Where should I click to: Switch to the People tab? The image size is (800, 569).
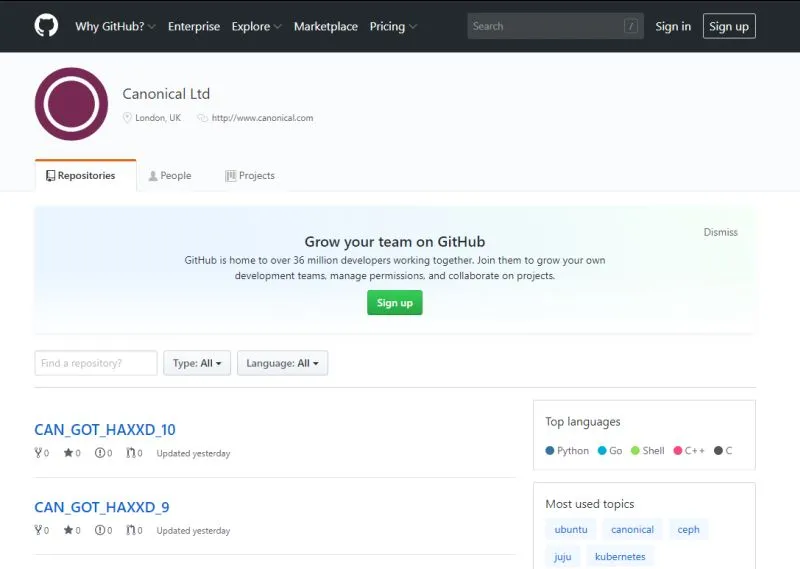coord(170,176)
